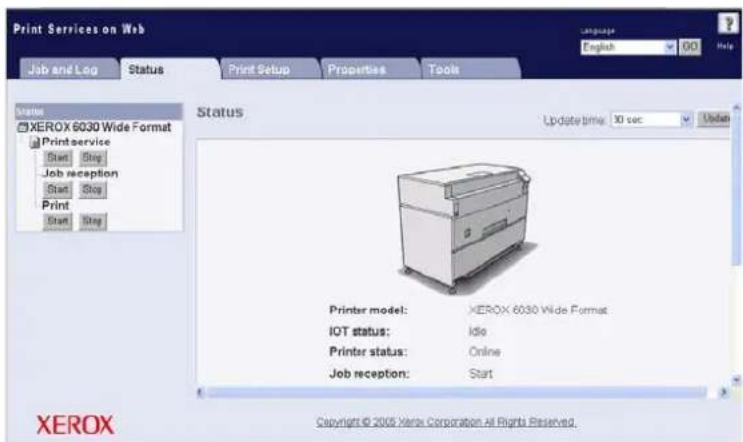This screenshot has width=743, height=442.
Task: Open the Print Setup tab
Action: tap(270, 69)
